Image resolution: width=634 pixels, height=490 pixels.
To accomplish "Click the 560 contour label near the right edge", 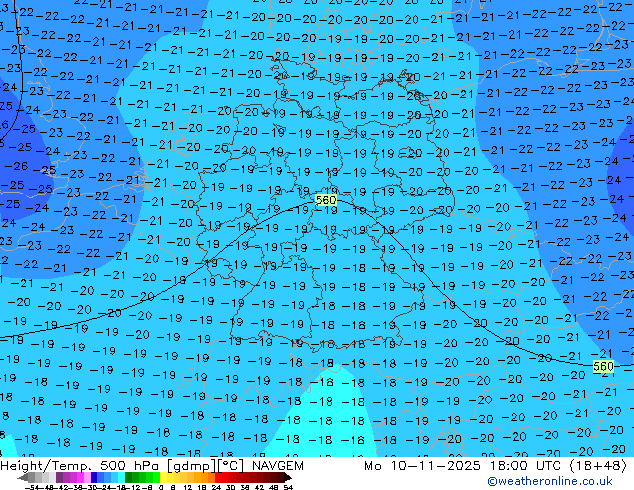I will 603,366.
